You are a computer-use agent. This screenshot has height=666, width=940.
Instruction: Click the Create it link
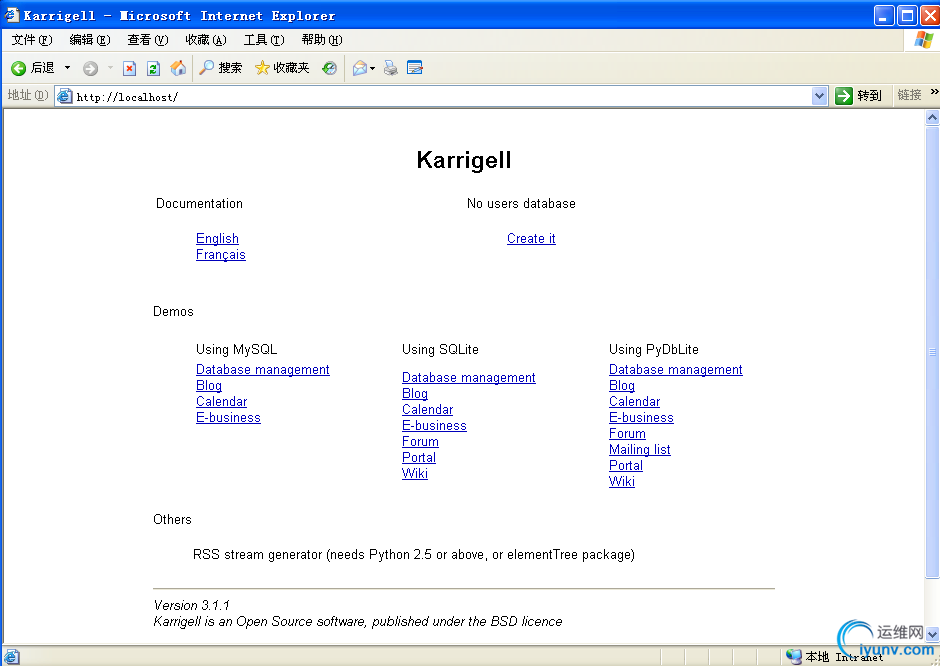click(x=531, y=239)
